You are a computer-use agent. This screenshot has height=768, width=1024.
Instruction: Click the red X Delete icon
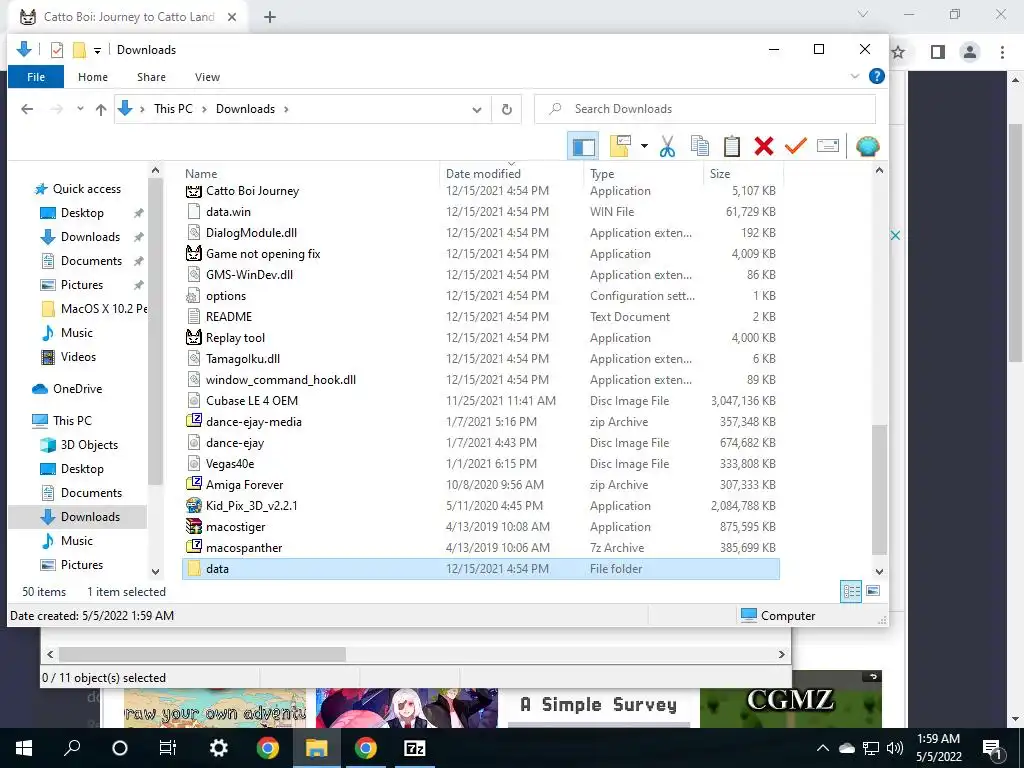[x=763, y=146]
